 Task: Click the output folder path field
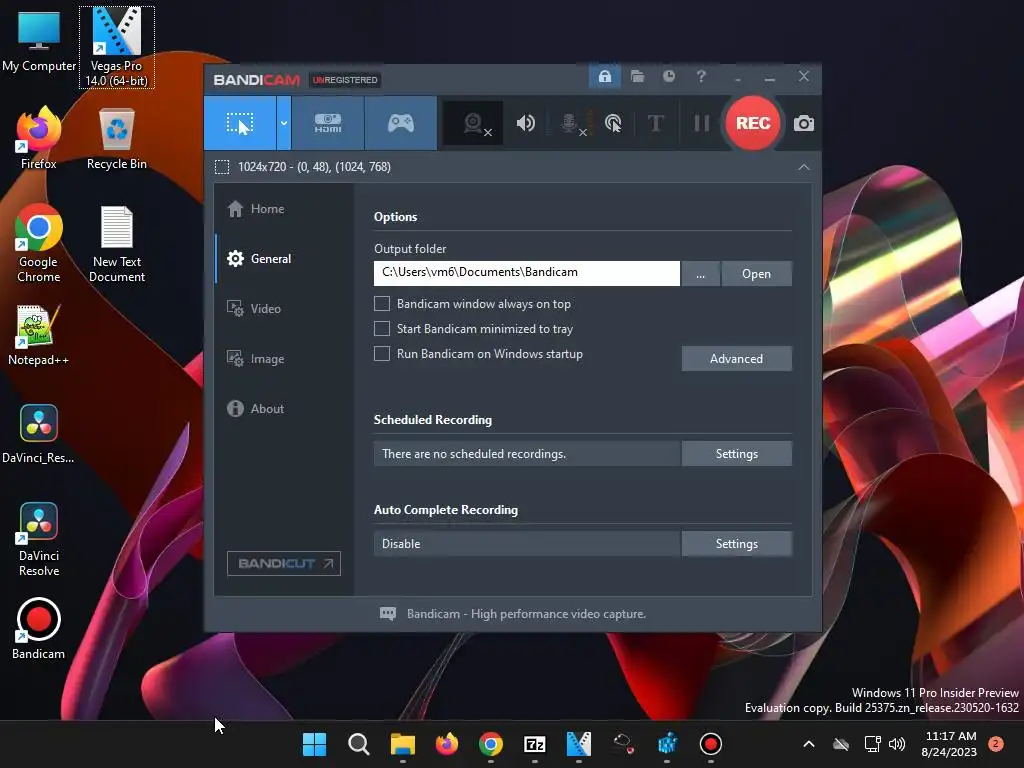(x=526, y=273)
